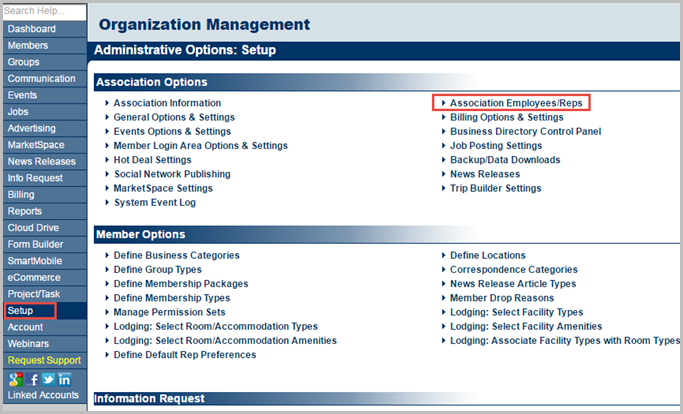Open Manage Permission Sets link

pyautogui.click(x=169, y=312)
